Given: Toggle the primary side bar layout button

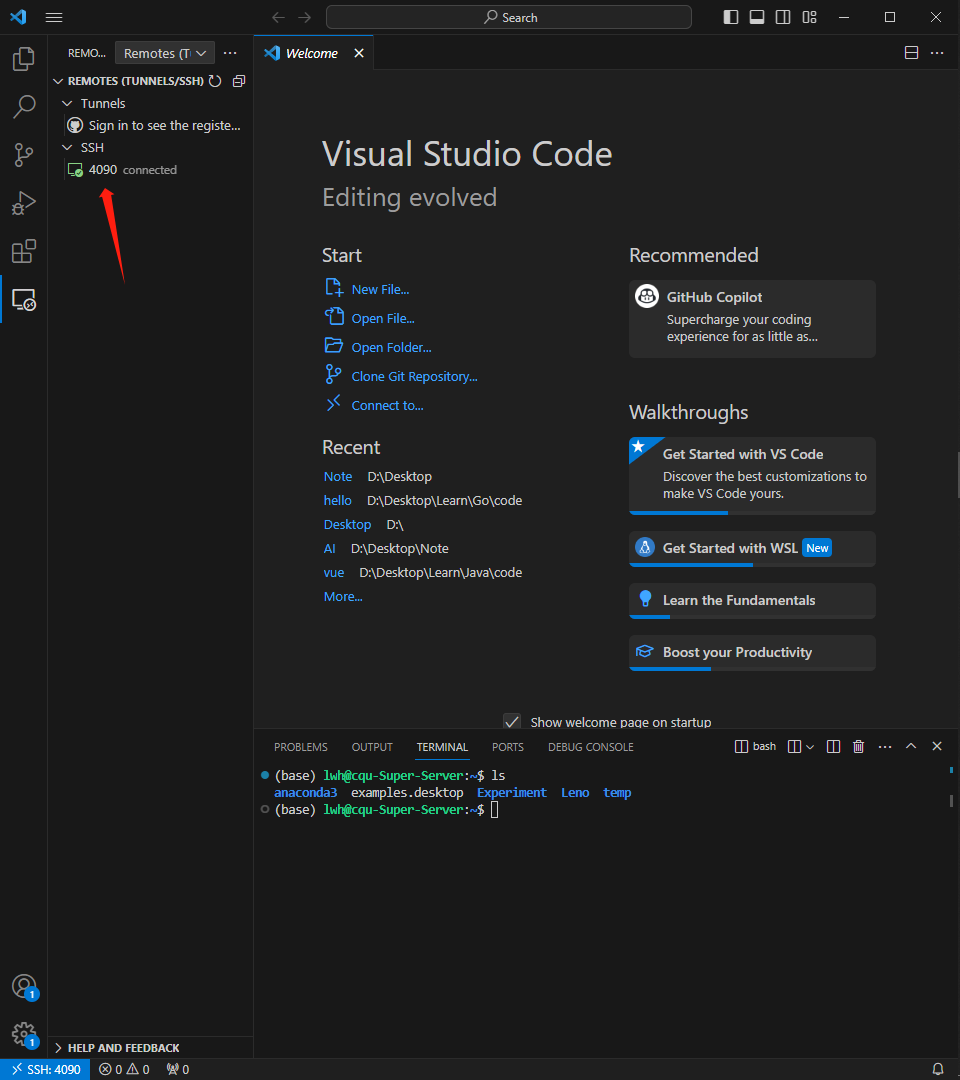Looking at the screenshot, I should coord(731,17).
